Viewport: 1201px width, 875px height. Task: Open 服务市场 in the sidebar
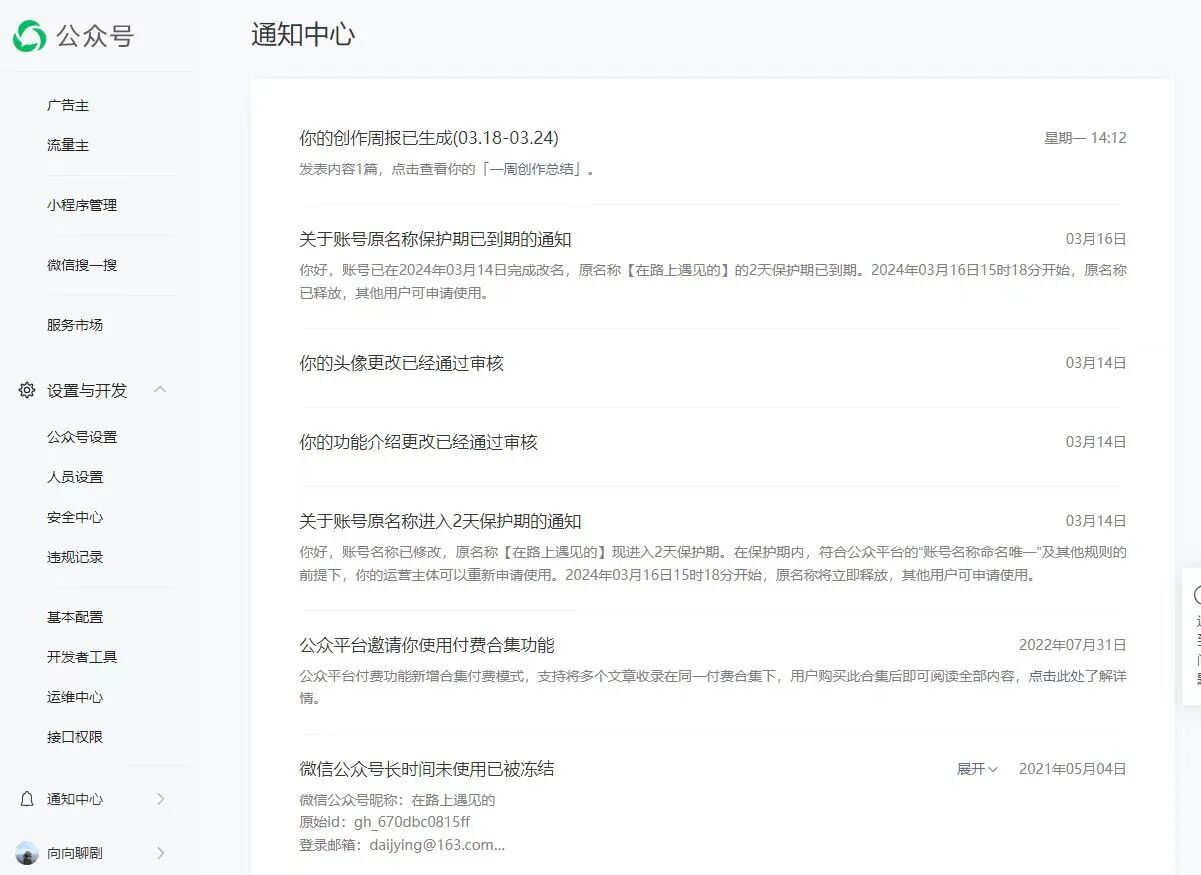[x=75, y=325]
